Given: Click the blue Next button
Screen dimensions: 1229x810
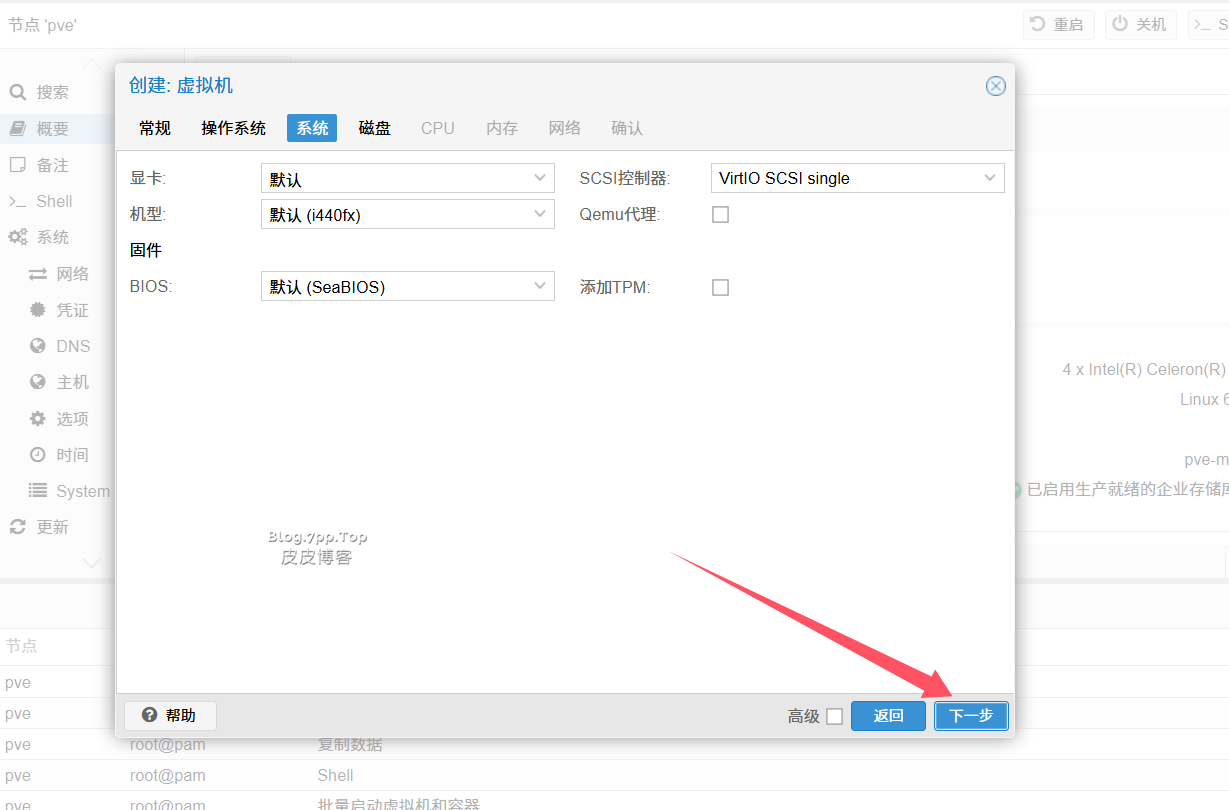Looking at the screenshot, I should click(x=970, y=716).
